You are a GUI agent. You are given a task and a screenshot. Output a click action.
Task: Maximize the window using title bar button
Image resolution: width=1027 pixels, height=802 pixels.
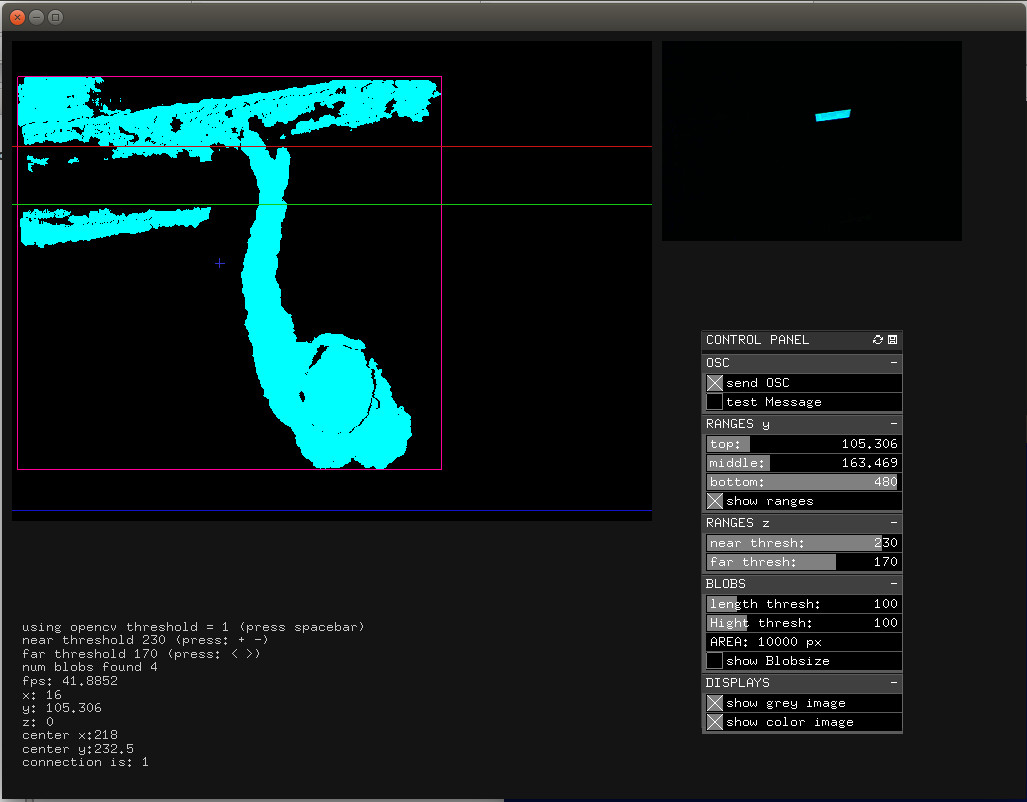pos(55,17)
